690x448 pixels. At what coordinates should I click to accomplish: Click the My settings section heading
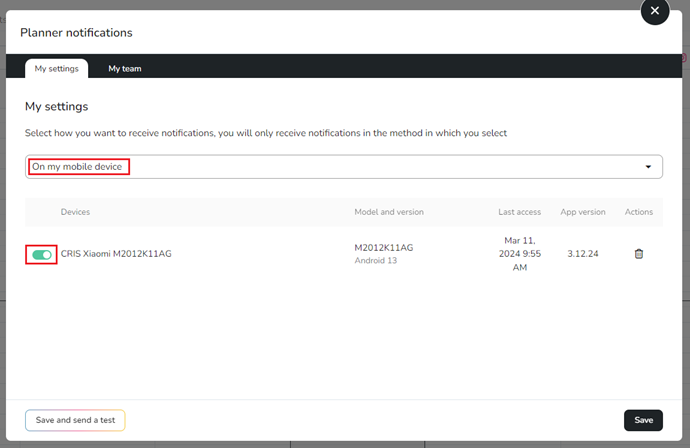56,106
